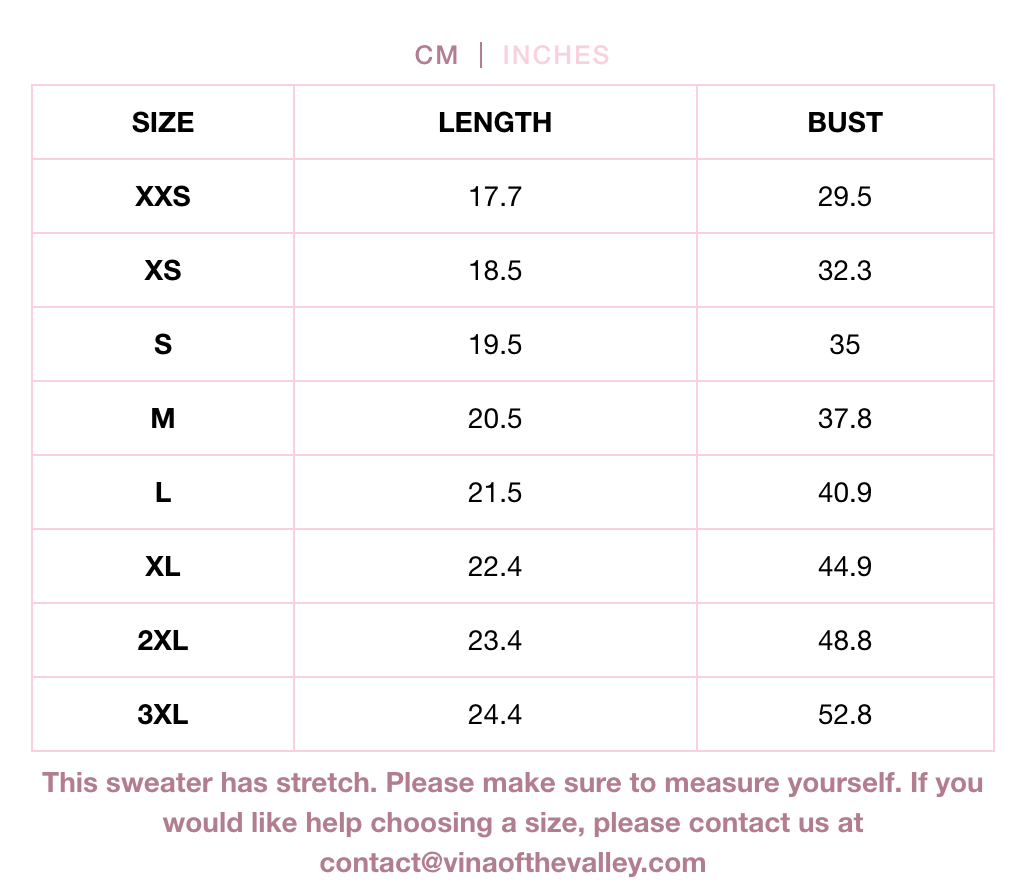Open the contact@vinaofthevalley.com email link
This screenshot has height=890, width=1028.
513,862
